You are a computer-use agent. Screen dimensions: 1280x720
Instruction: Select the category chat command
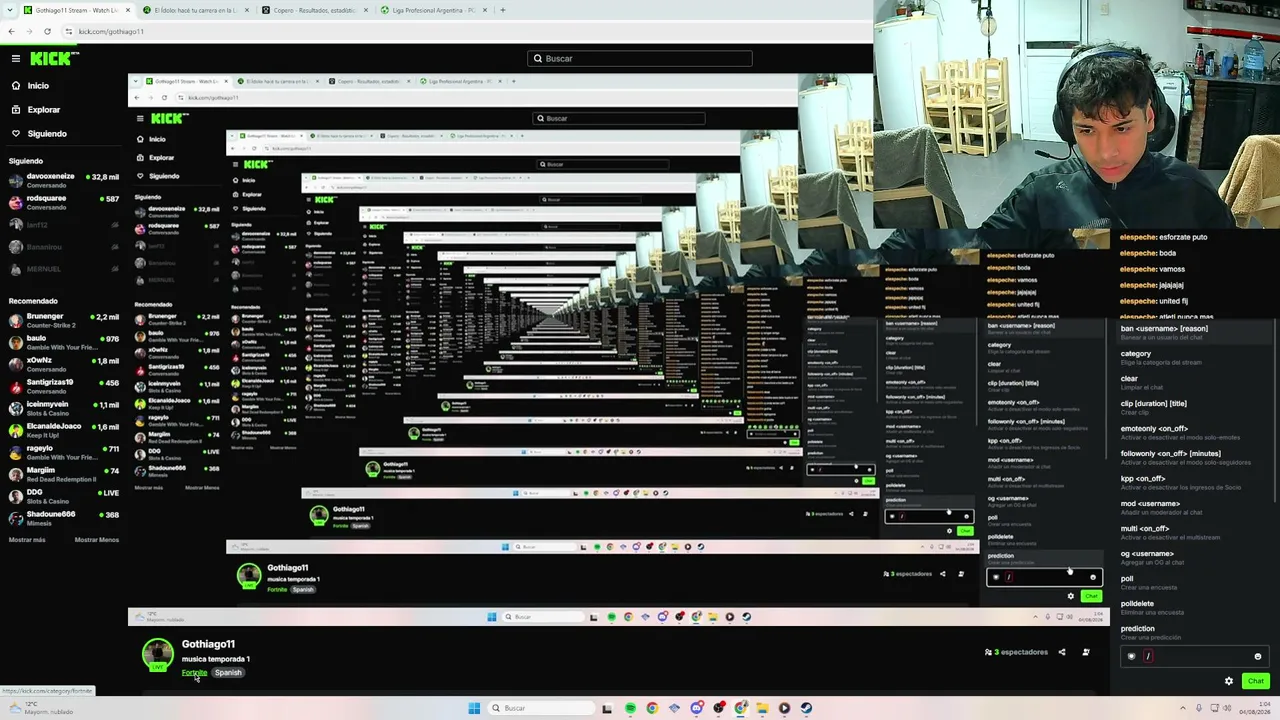click(x=1193, y=357)
